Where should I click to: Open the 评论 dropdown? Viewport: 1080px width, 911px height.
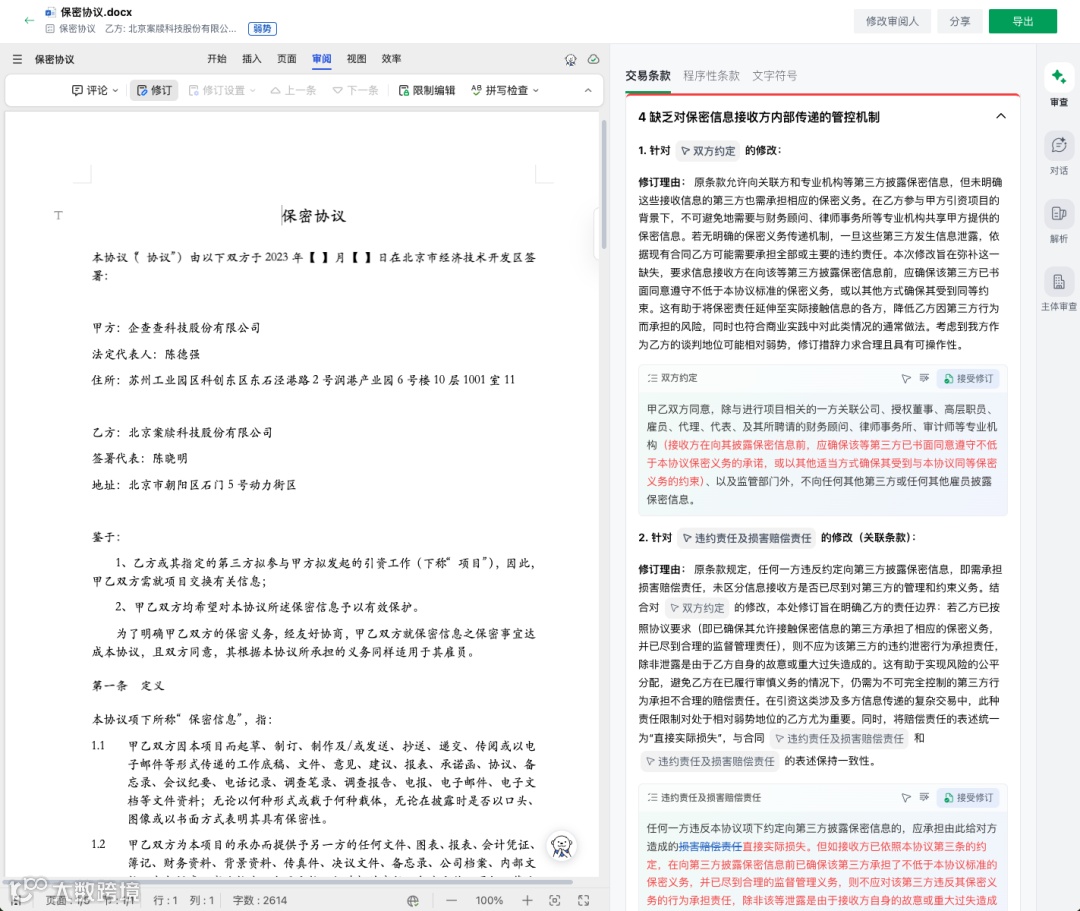point(95,90)
